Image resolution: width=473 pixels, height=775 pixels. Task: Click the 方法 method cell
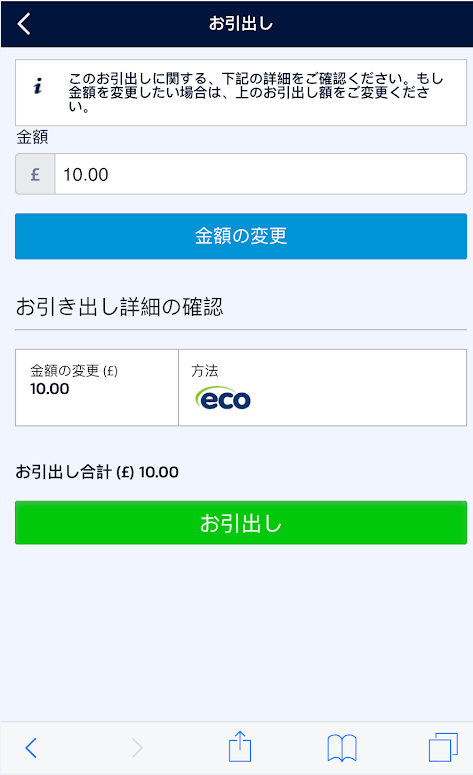pyautogui.click(x=322, y=388)
